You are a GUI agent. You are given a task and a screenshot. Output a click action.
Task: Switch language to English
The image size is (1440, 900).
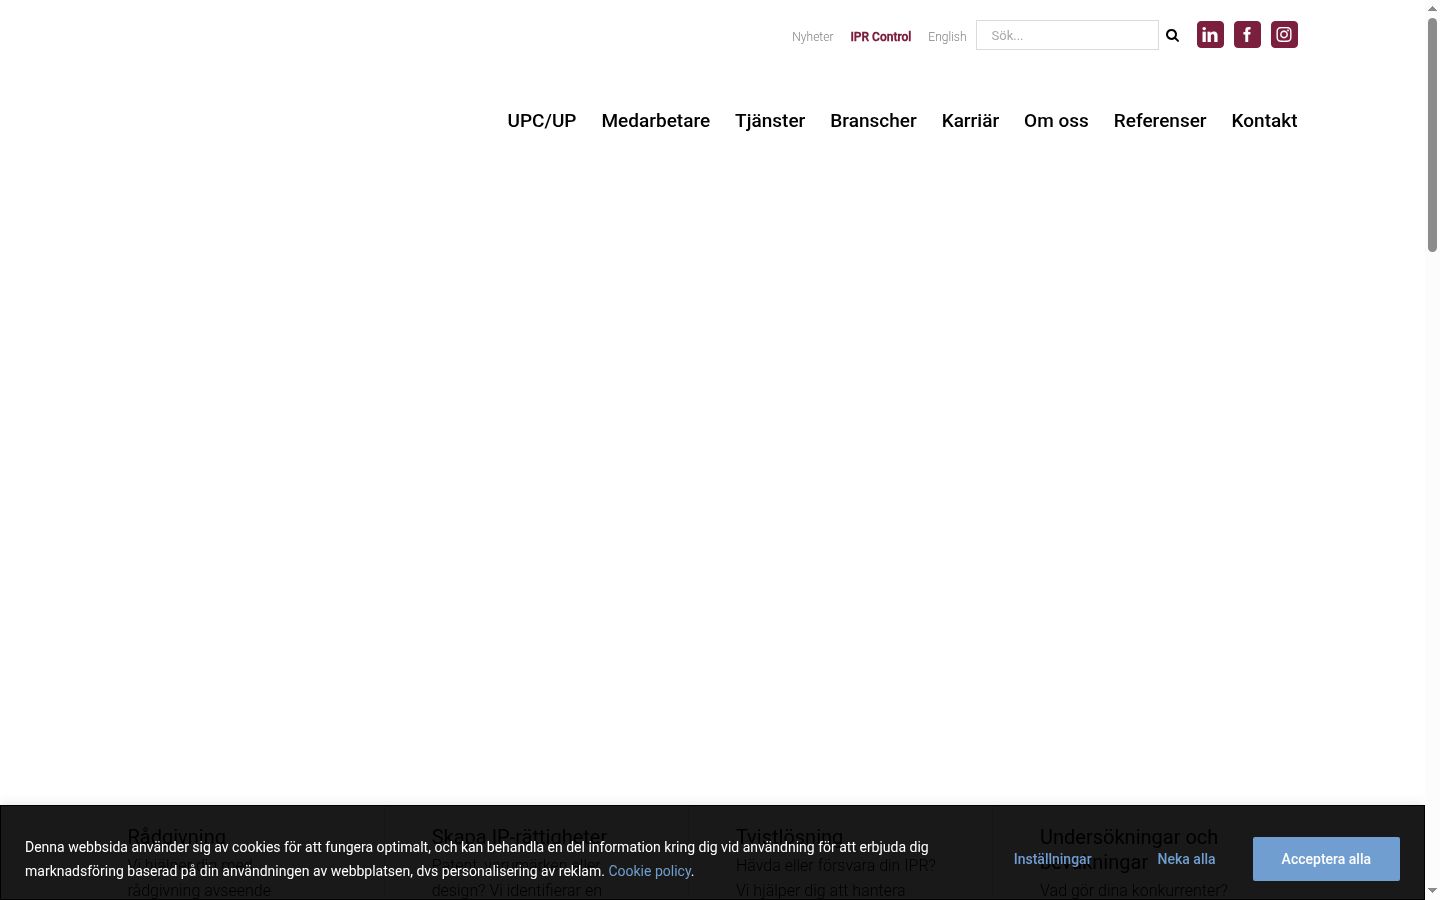pos(947,37)
